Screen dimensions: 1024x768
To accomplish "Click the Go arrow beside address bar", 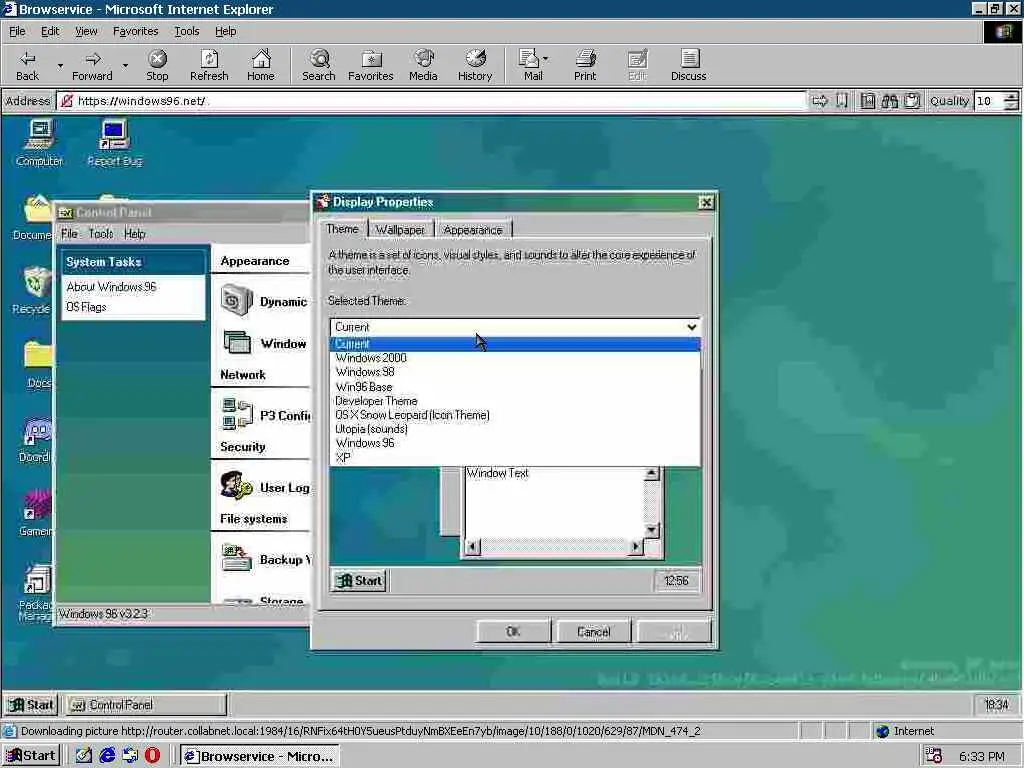I will point(820,101).
